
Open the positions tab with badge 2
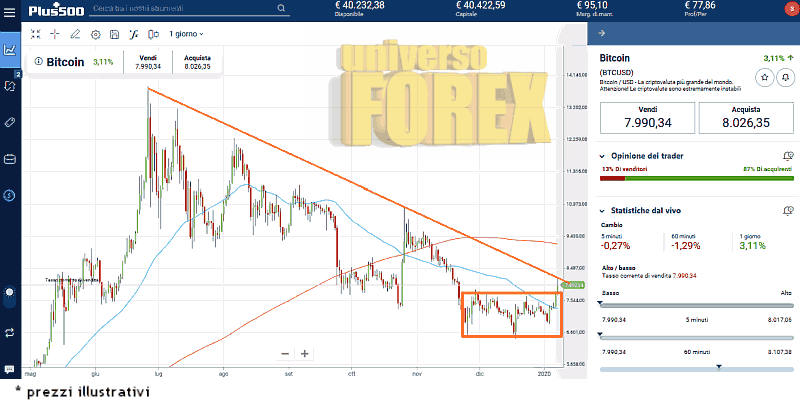pos(10,85)
